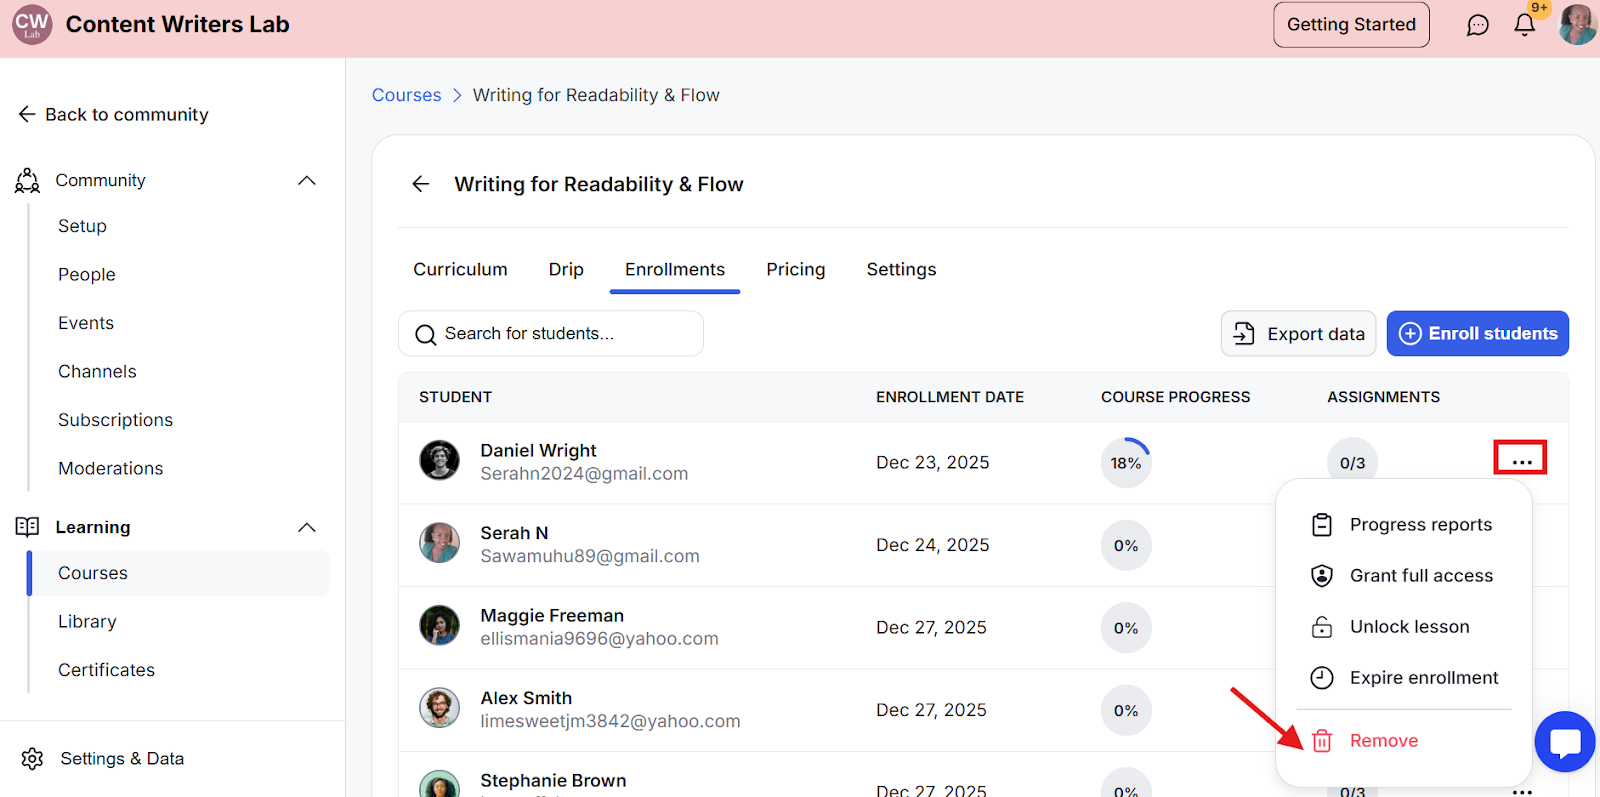The image size is (1600, 797).
Task: Select Grant full access option
Action: (x=1420, y=576)
